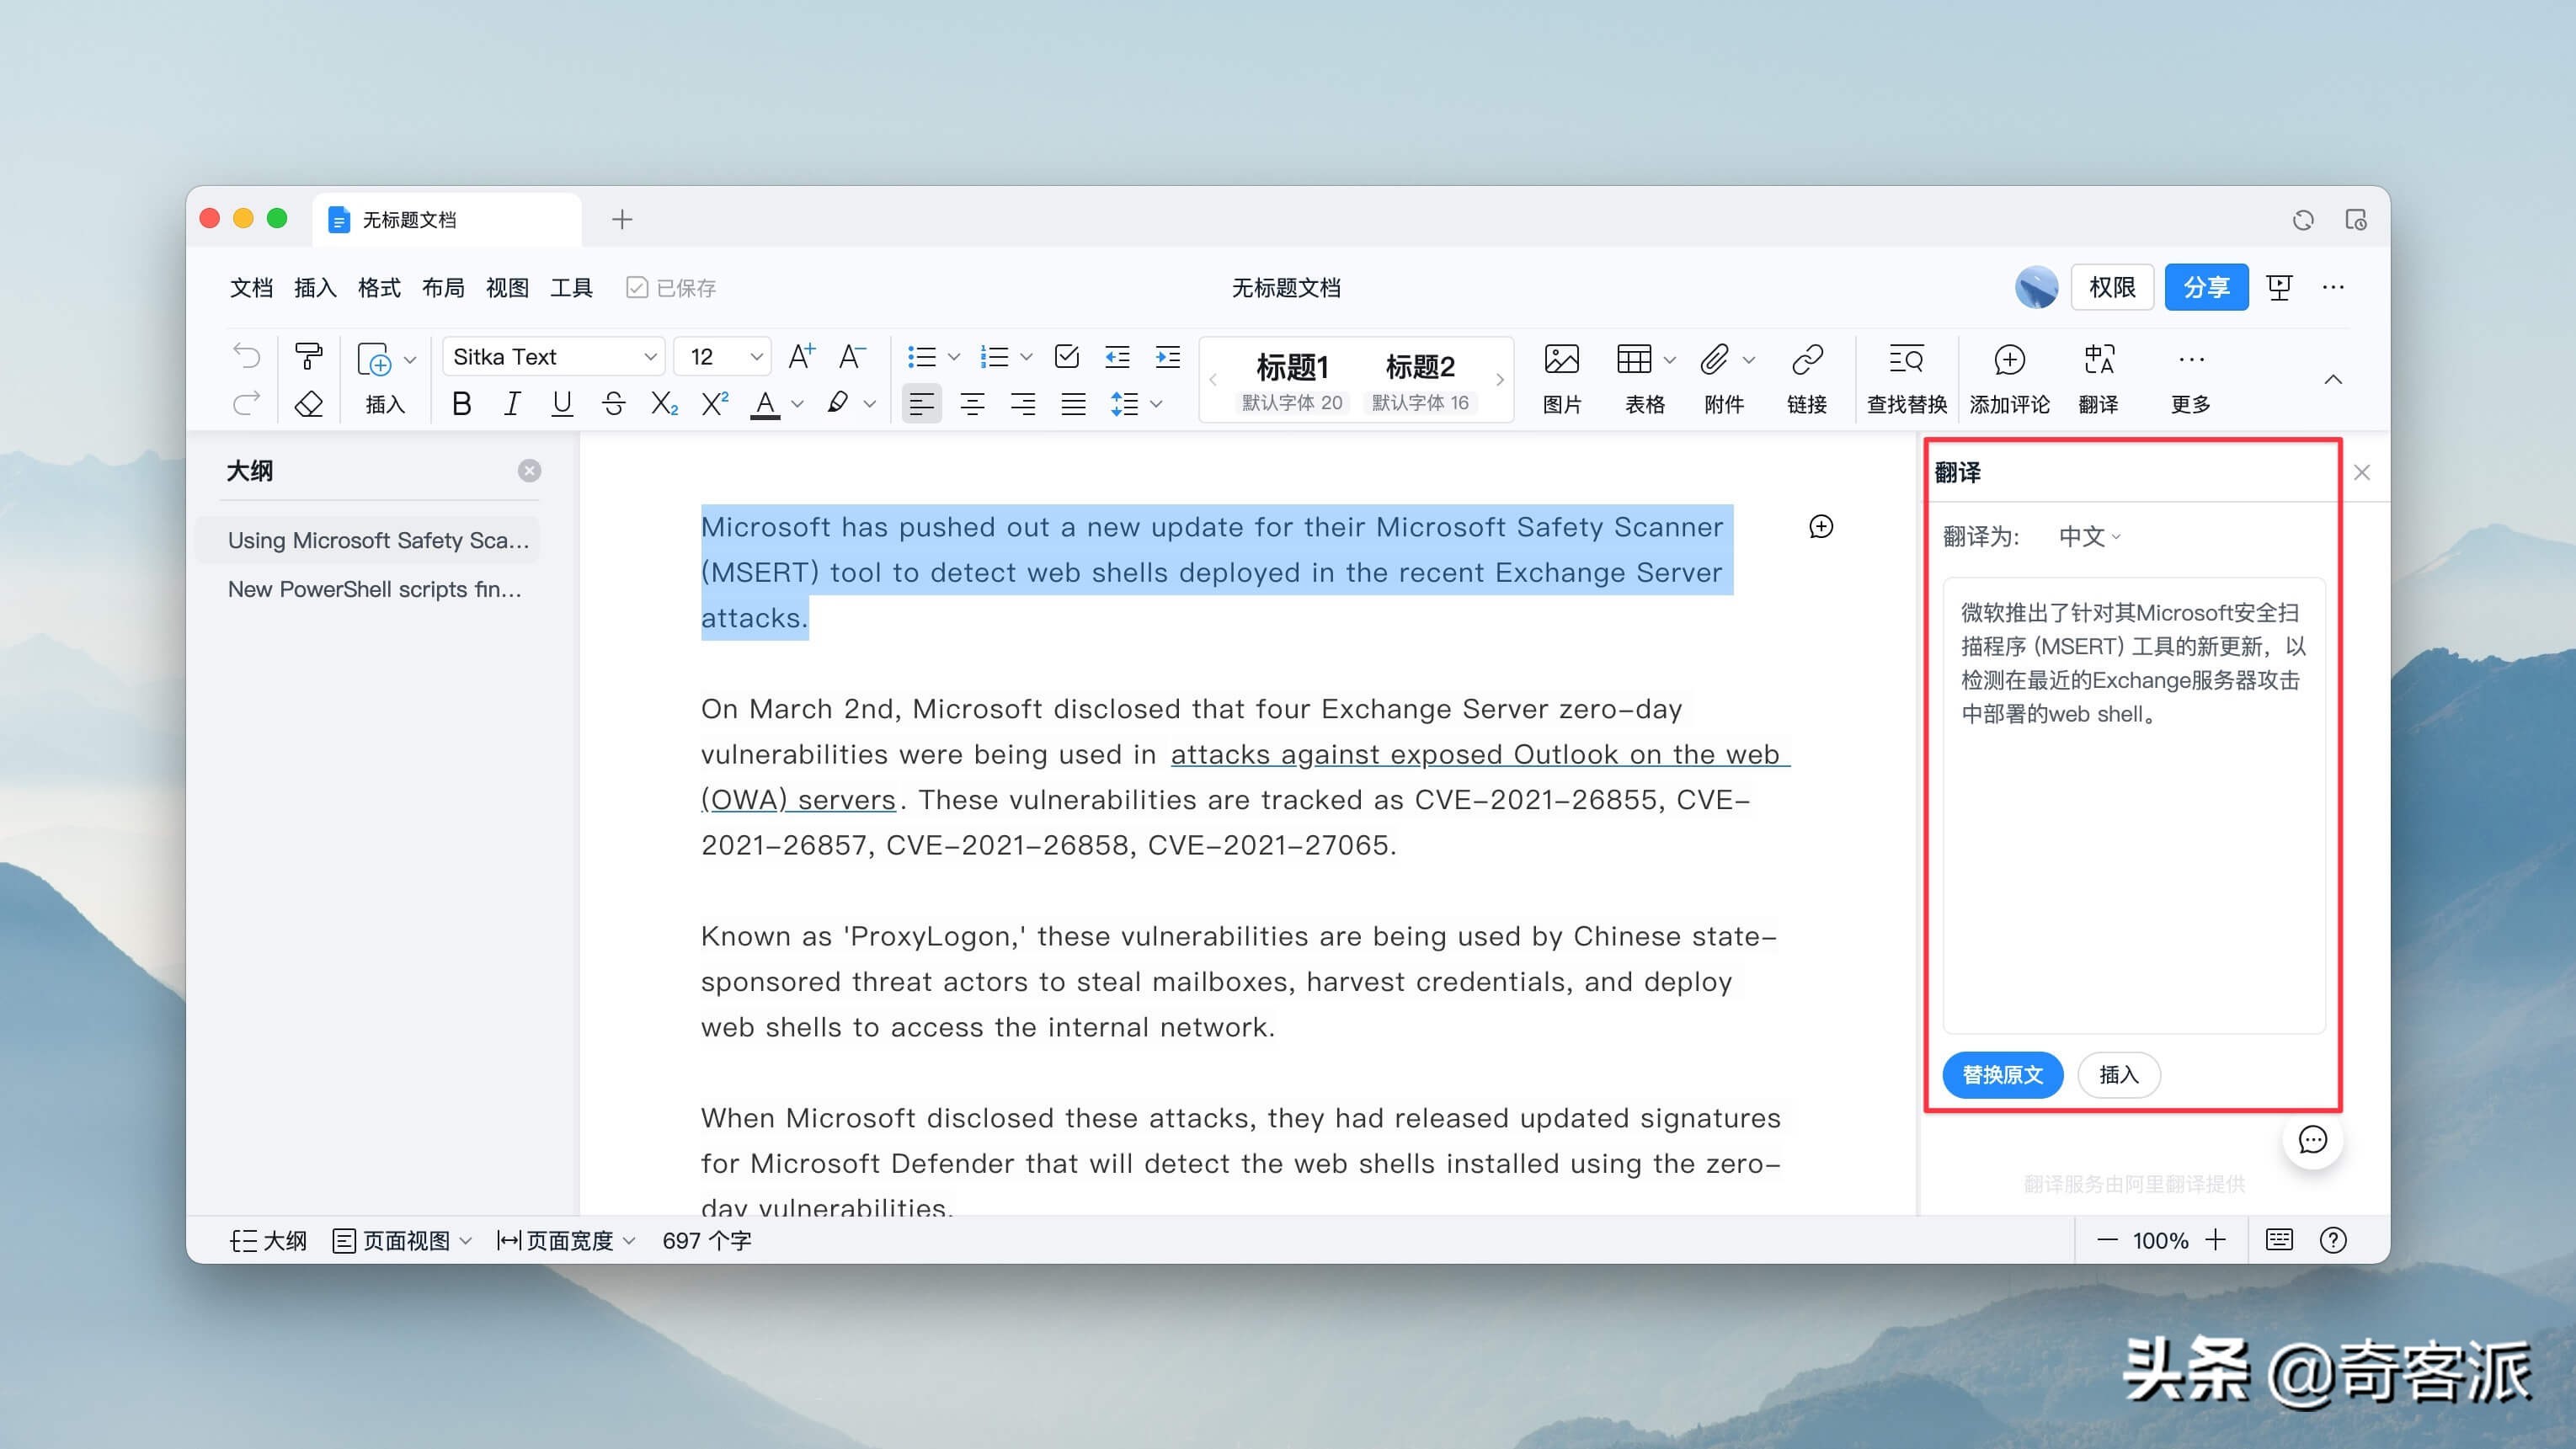Set justified text alignment
2576x1449 pixels.
pos(1073,404)
